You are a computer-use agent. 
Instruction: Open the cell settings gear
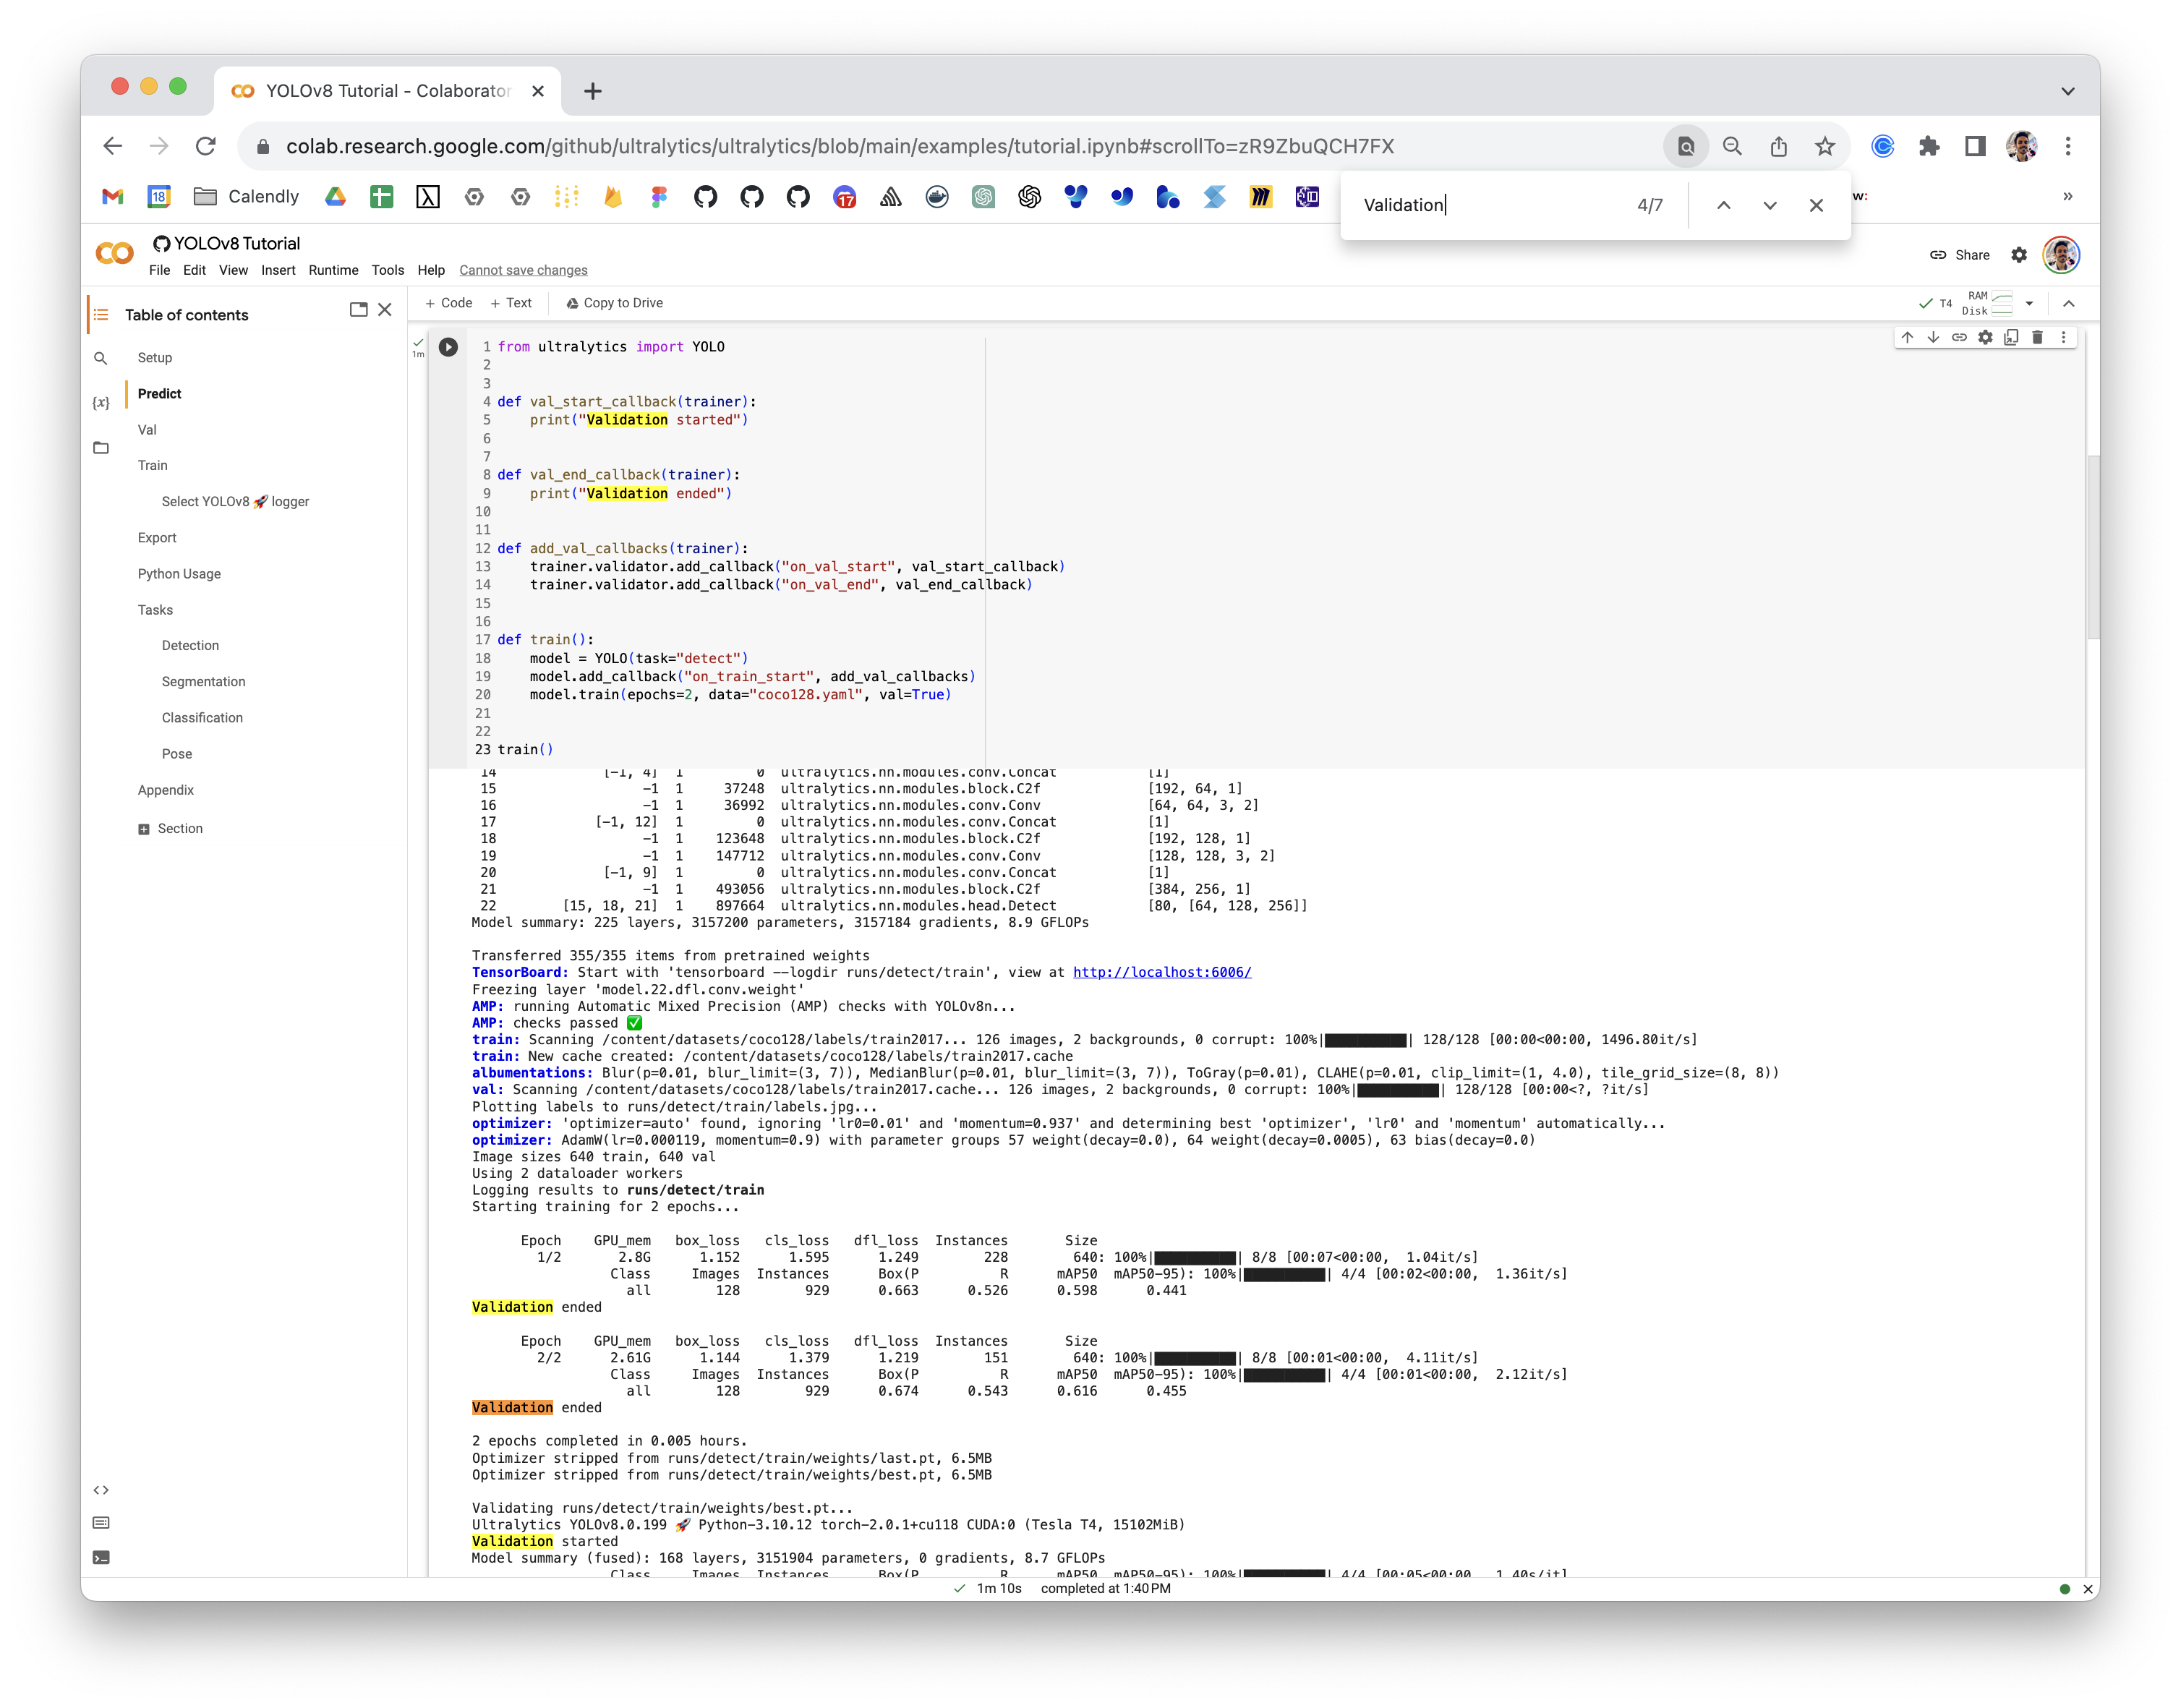pos(1984,337)
